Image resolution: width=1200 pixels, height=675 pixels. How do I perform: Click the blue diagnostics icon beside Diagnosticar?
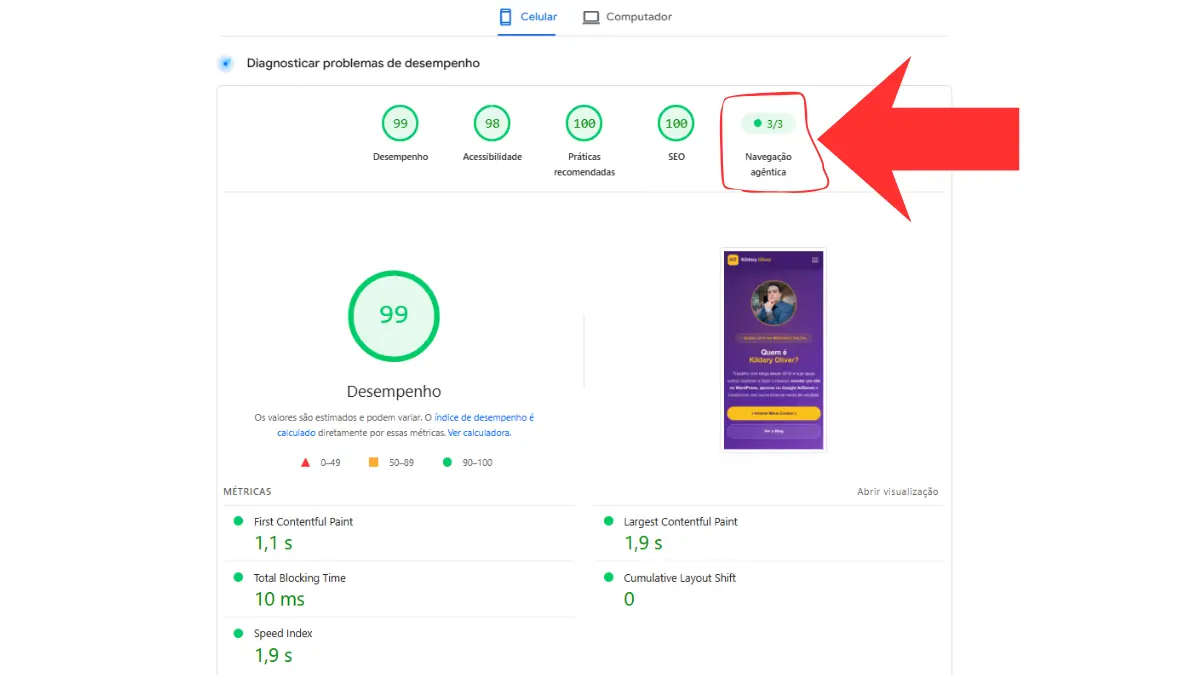click(x=226, y=63)
